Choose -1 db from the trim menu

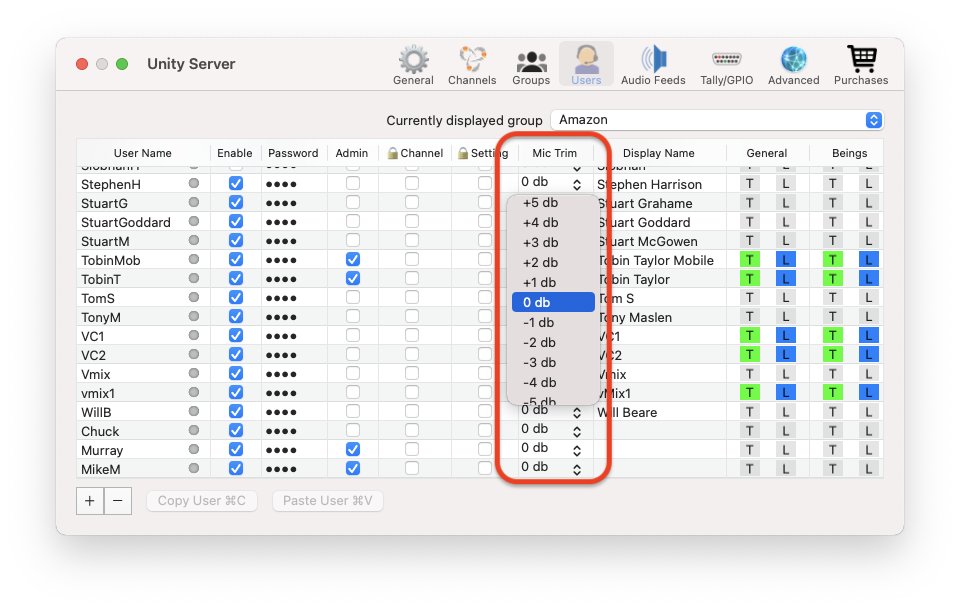click(x=553, y=323)
